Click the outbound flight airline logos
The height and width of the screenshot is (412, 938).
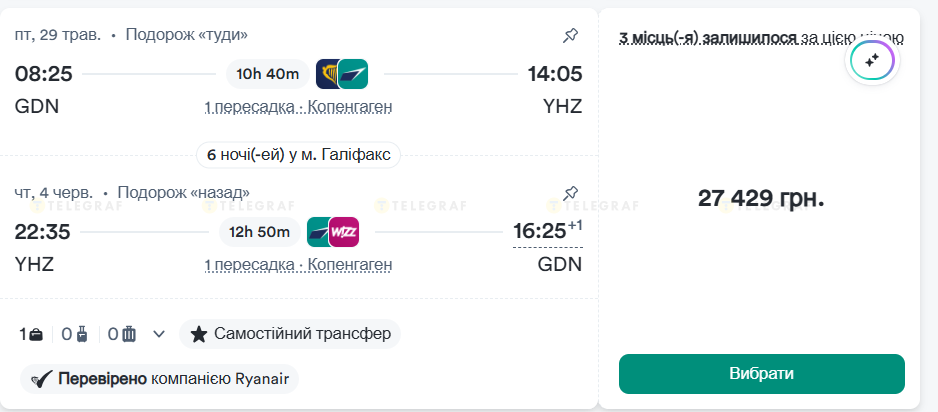pyautogui.click(x=342, y=74)
